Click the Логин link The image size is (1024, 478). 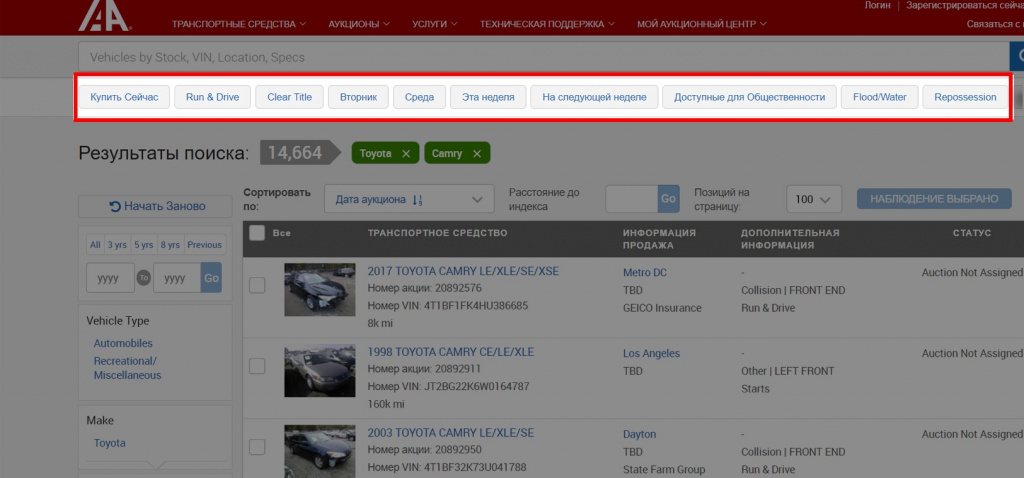click(877, 5)
